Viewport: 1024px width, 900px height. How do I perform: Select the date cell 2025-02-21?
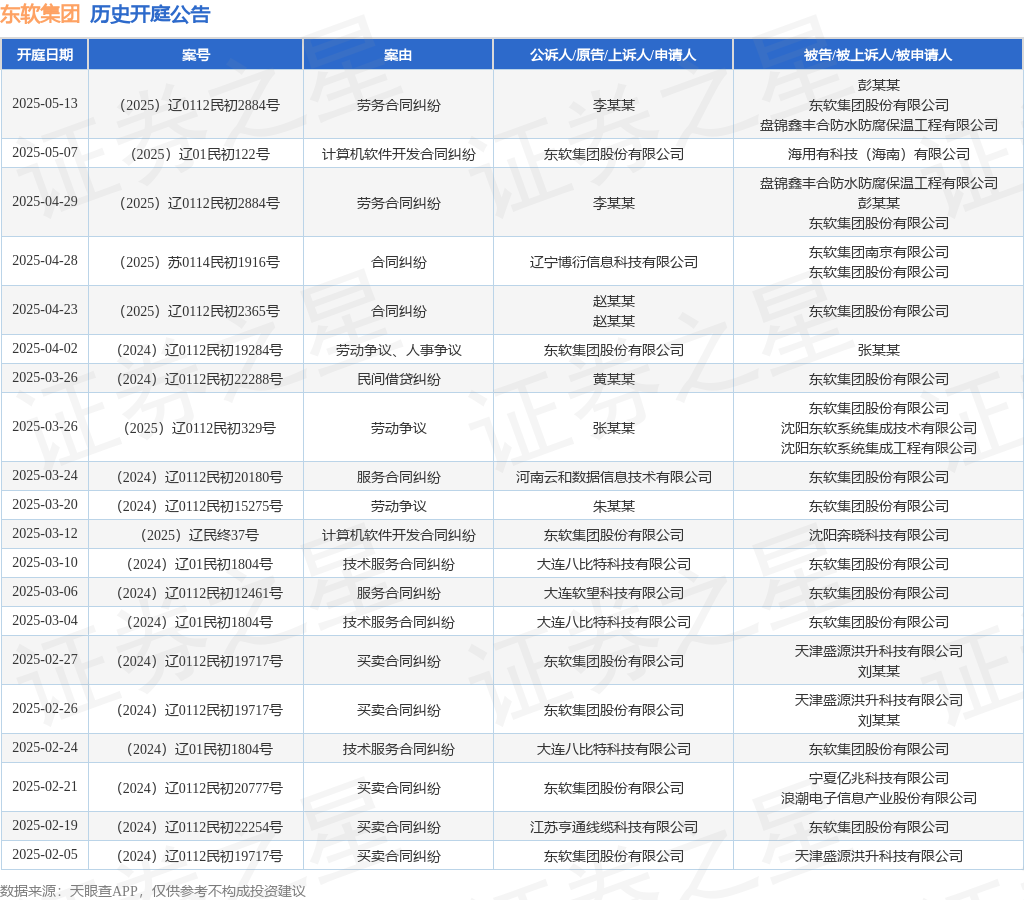(x=44, y=786)
